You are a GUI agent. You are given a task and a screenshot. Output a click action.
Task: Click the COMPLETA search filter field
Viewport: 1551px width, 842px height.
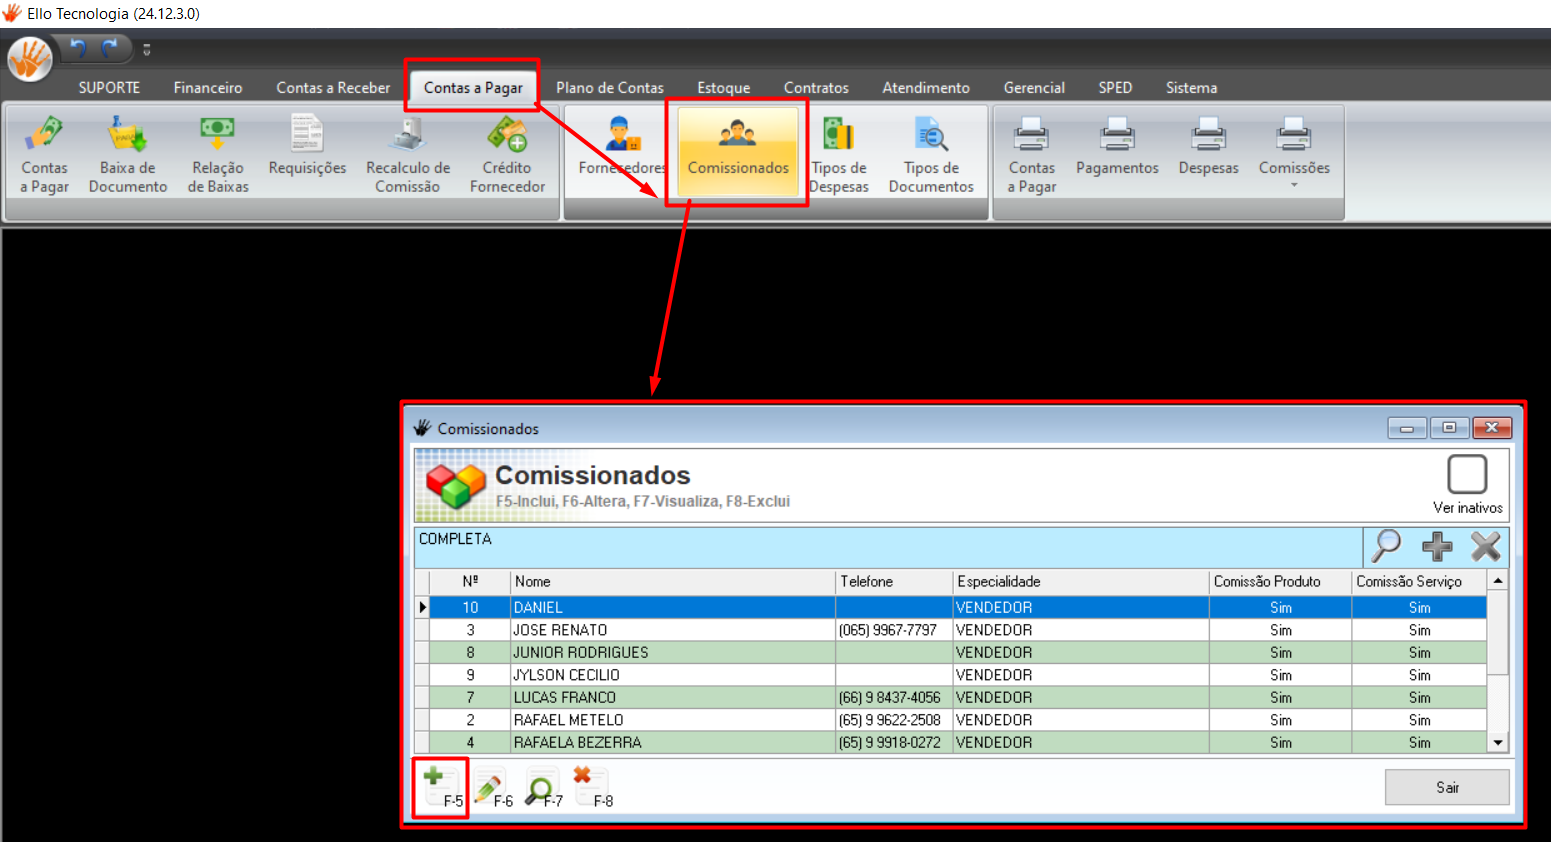coord(888,547)
